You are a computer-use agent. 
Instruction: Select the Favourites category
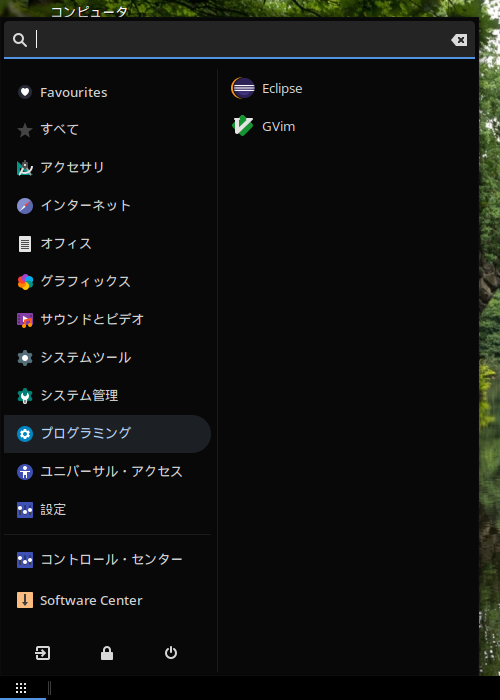tap(107, 92)
